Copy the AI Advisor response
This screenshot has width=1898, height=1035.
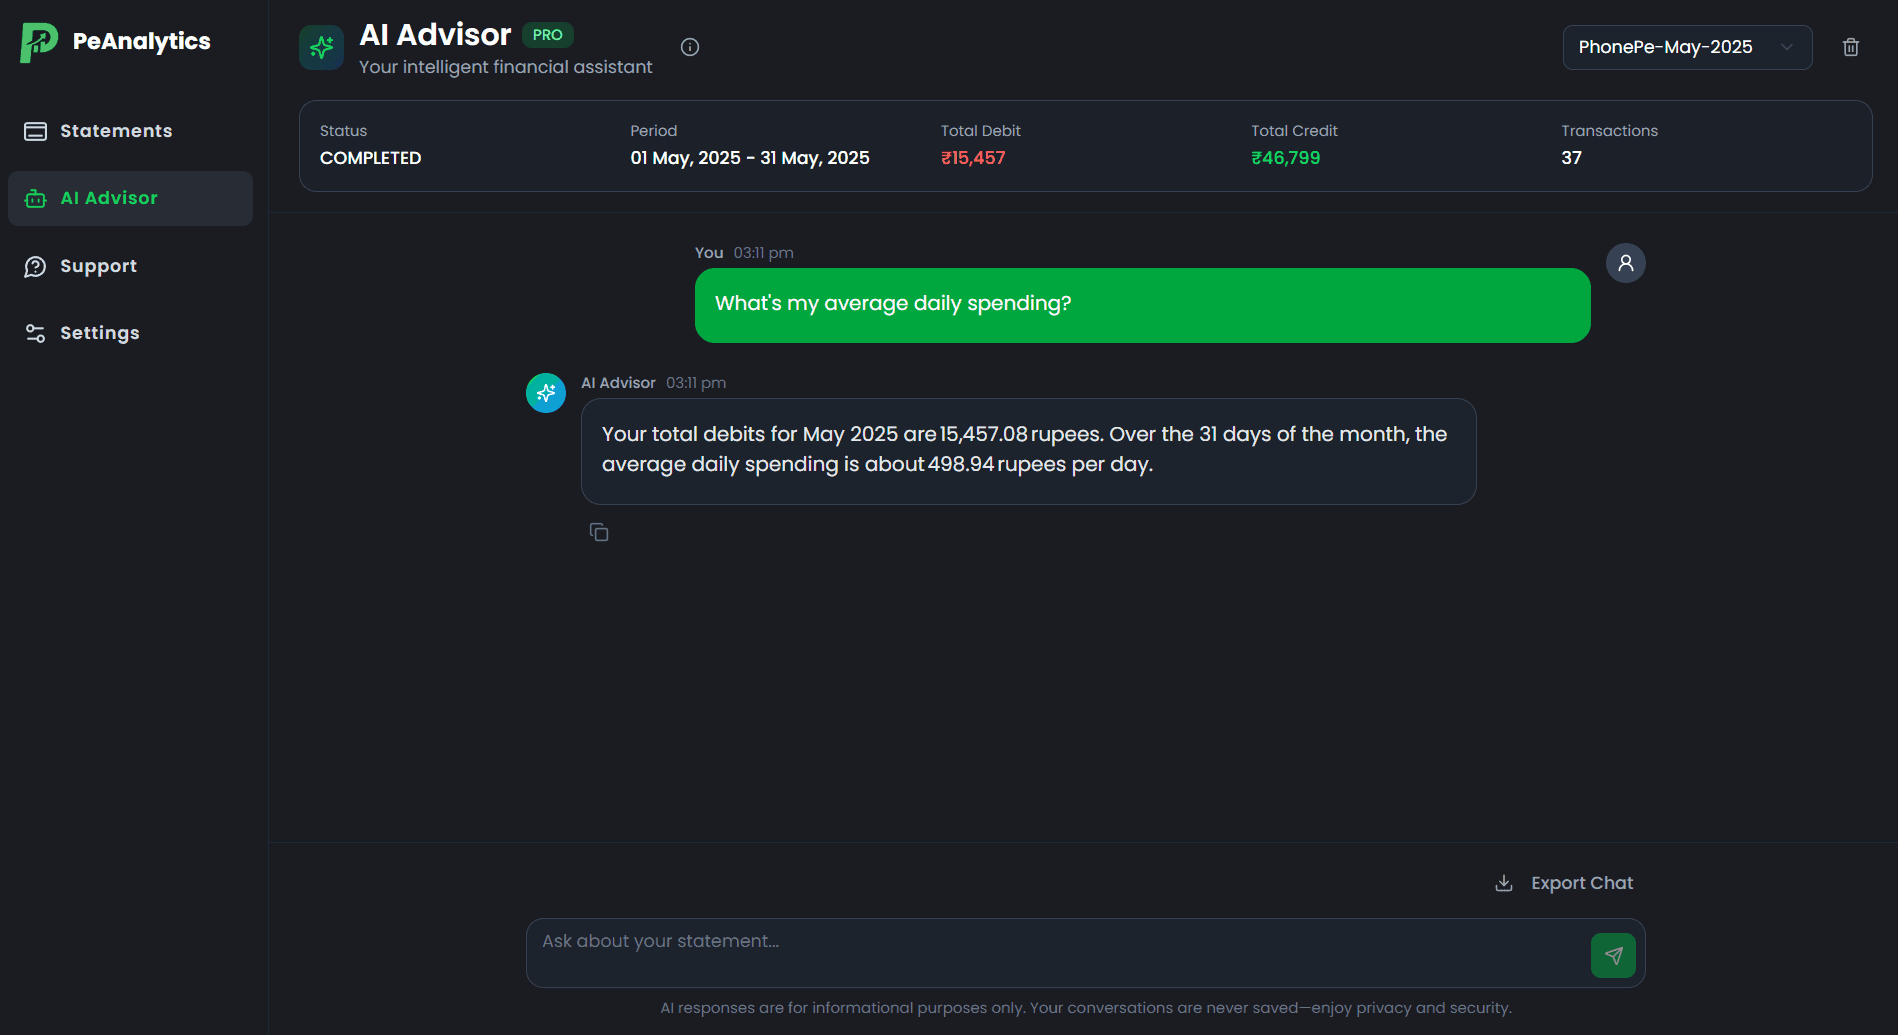point(599,532)
